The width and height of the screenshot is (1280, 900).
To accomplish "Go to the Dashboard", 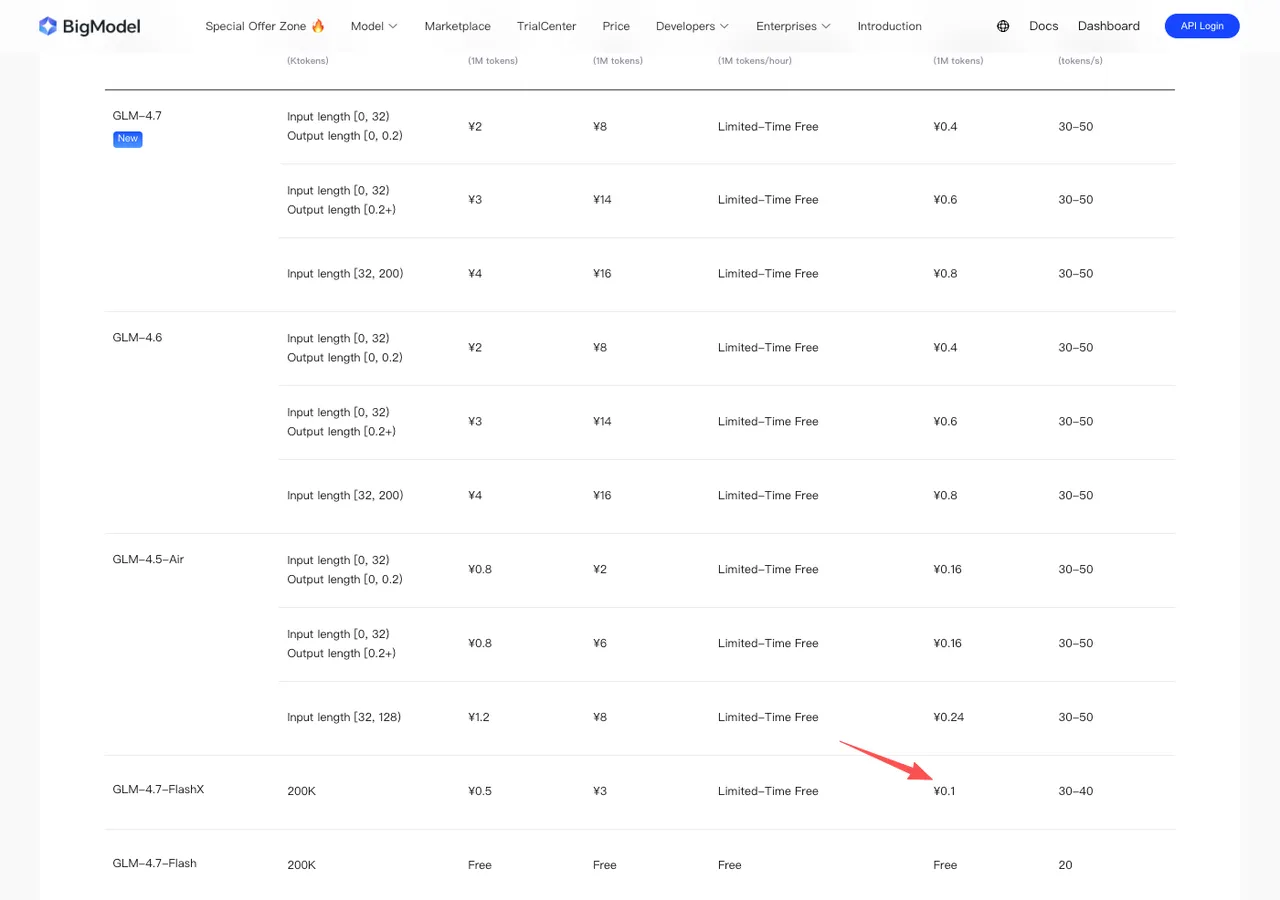I will tap(1108, 26).
